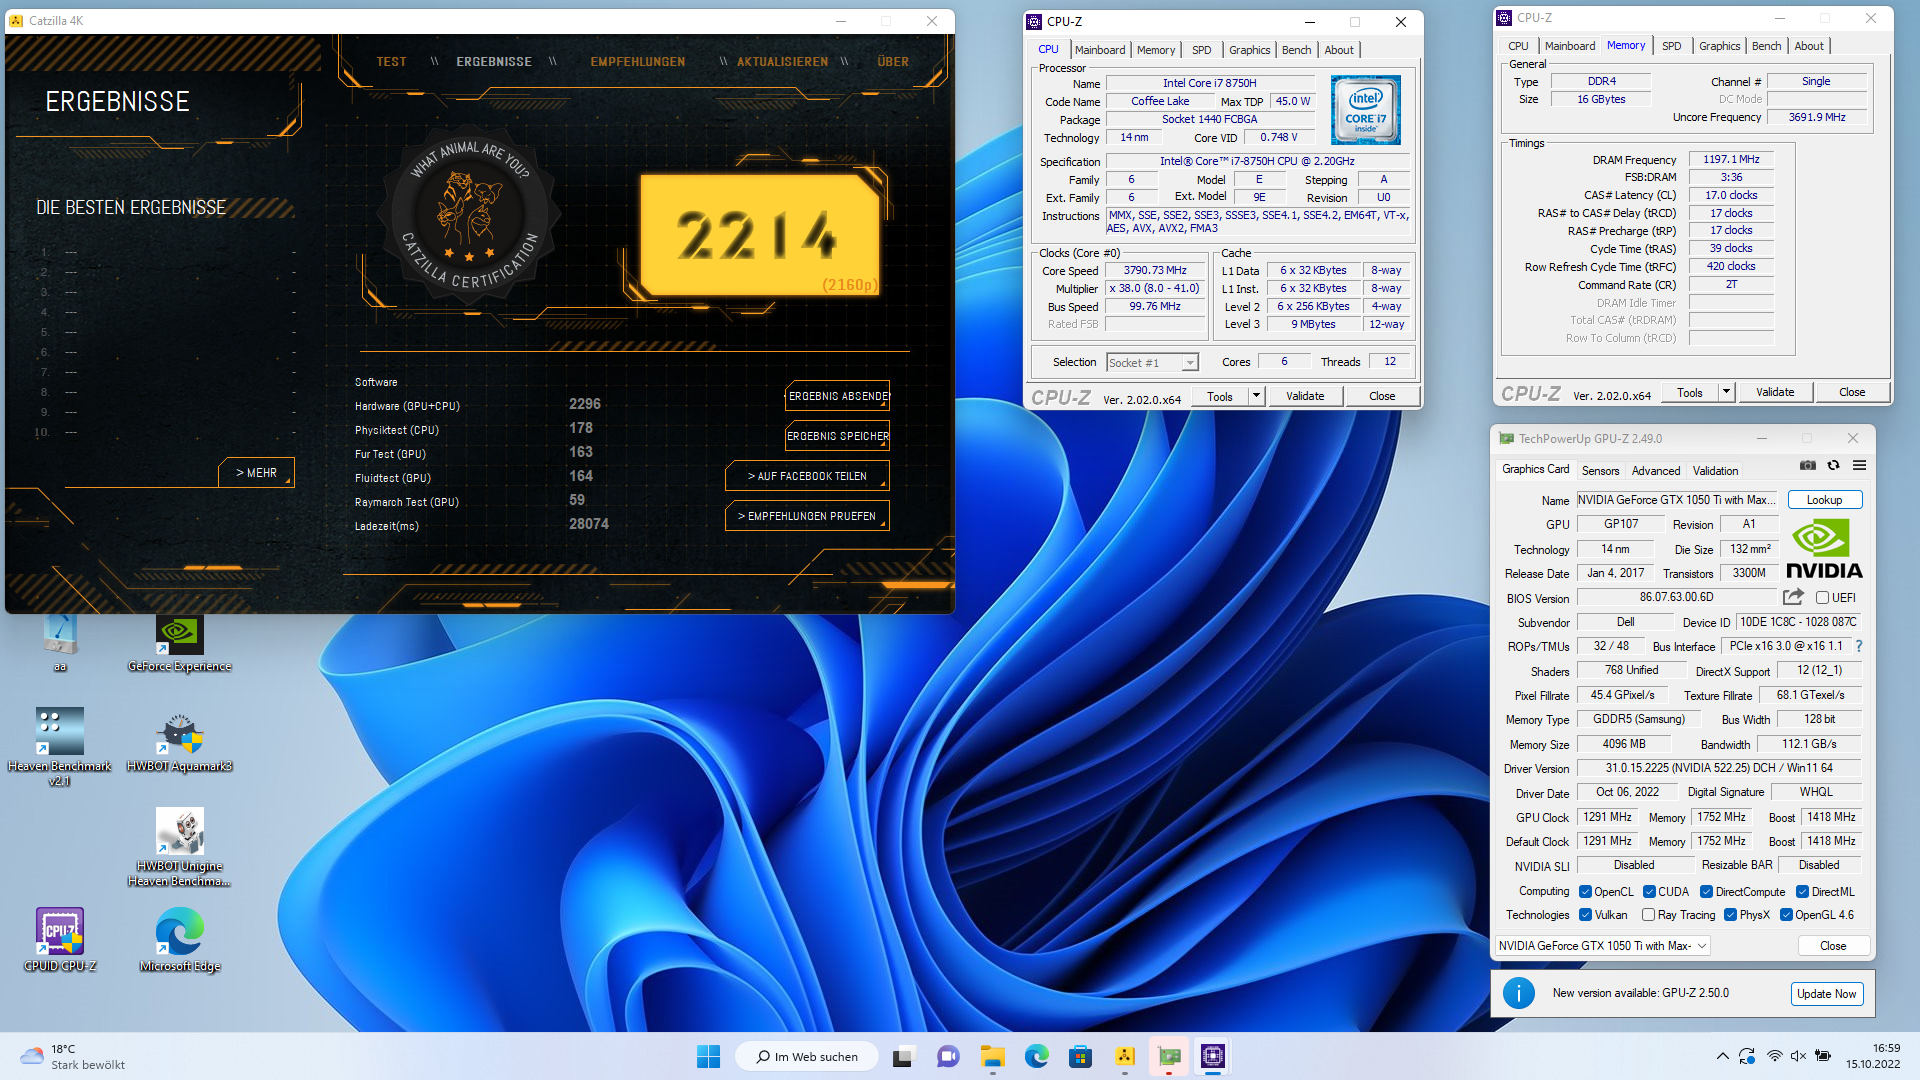Click EMPFEHLUNGEN PRUEFEN button
The height and width of the screenshot is (1080, 1920).
tap(807, 516)
